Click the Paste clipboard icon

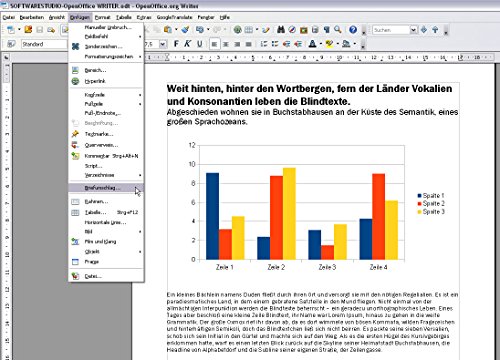coord(168,30)
